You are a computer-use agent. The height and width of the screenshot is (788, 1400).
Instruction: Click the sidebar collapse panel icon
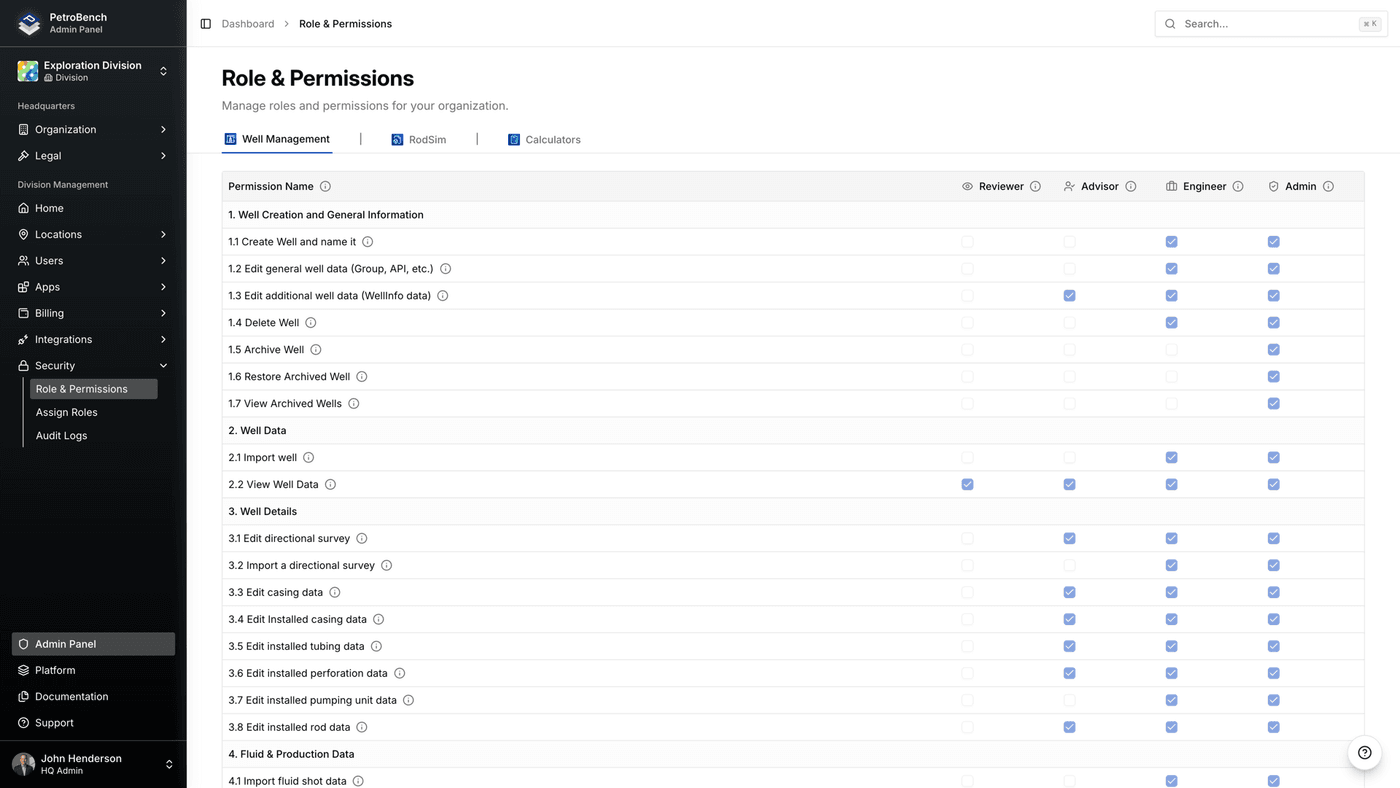click(205, 23)
